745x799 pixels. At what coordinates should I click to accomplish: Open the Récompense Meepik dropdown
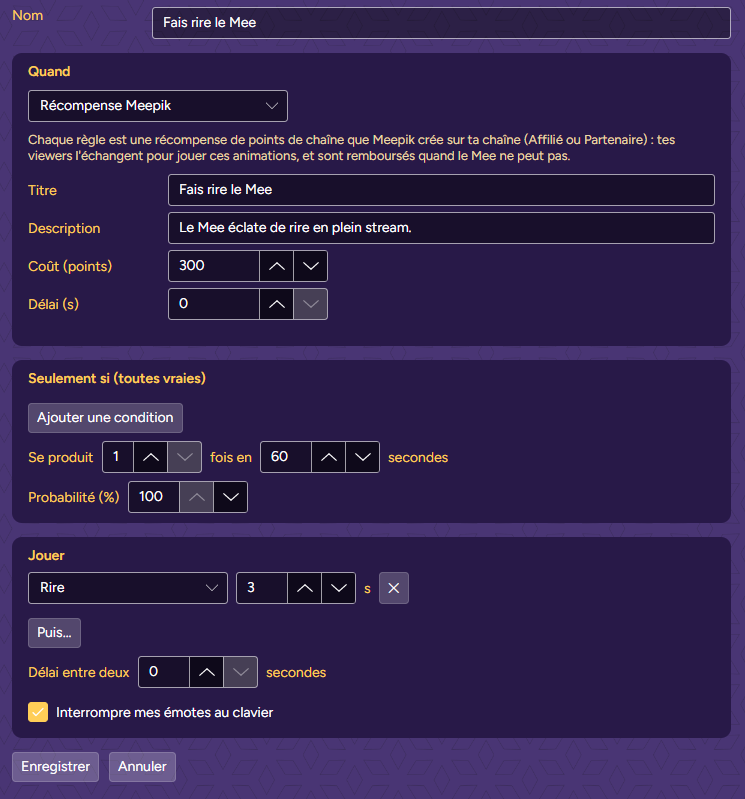pyautogui.click(x=158, y=106)
